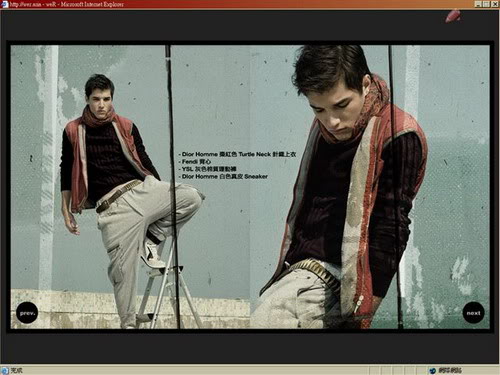Click the 完成 status text in status bar
The image size is (500, 375).
(17, 370)
